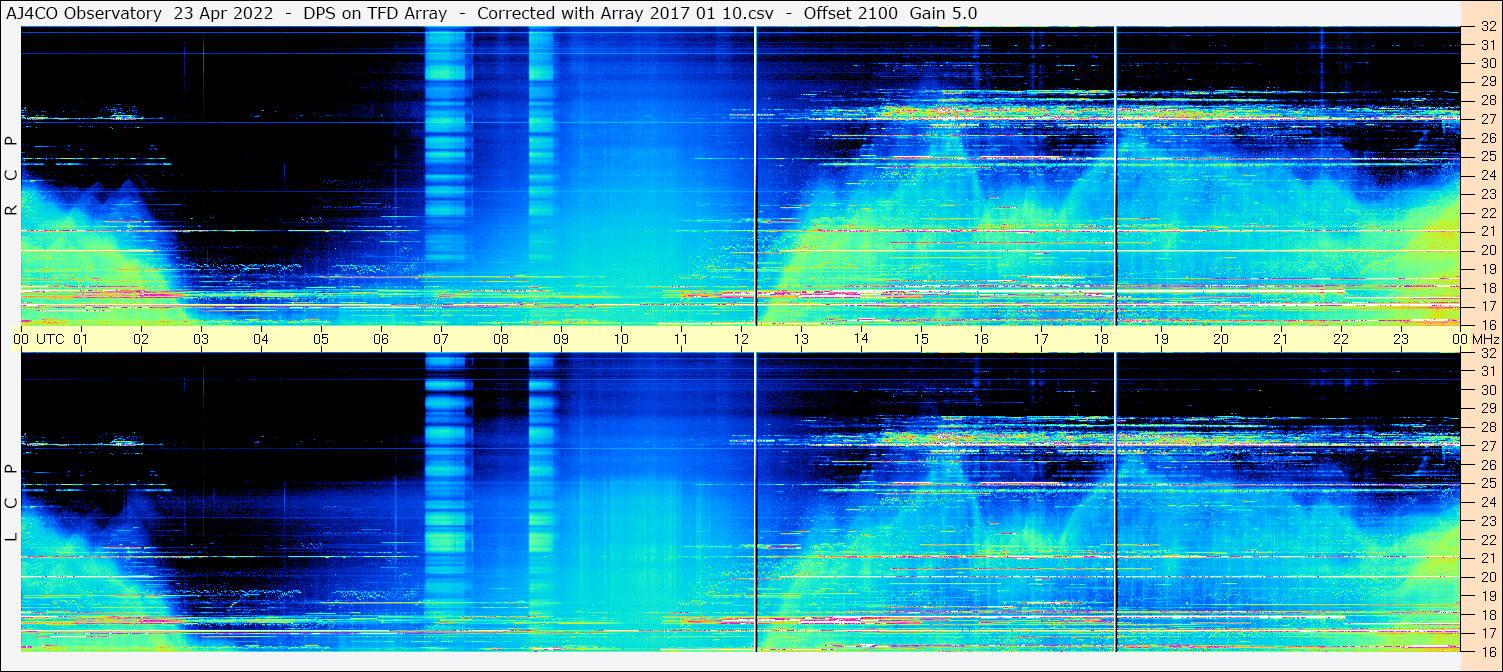Select hour 12 on the UTC axis
Image resolution: width=1503 pixels, height=672 pixels.
click(x=741, y=339)
